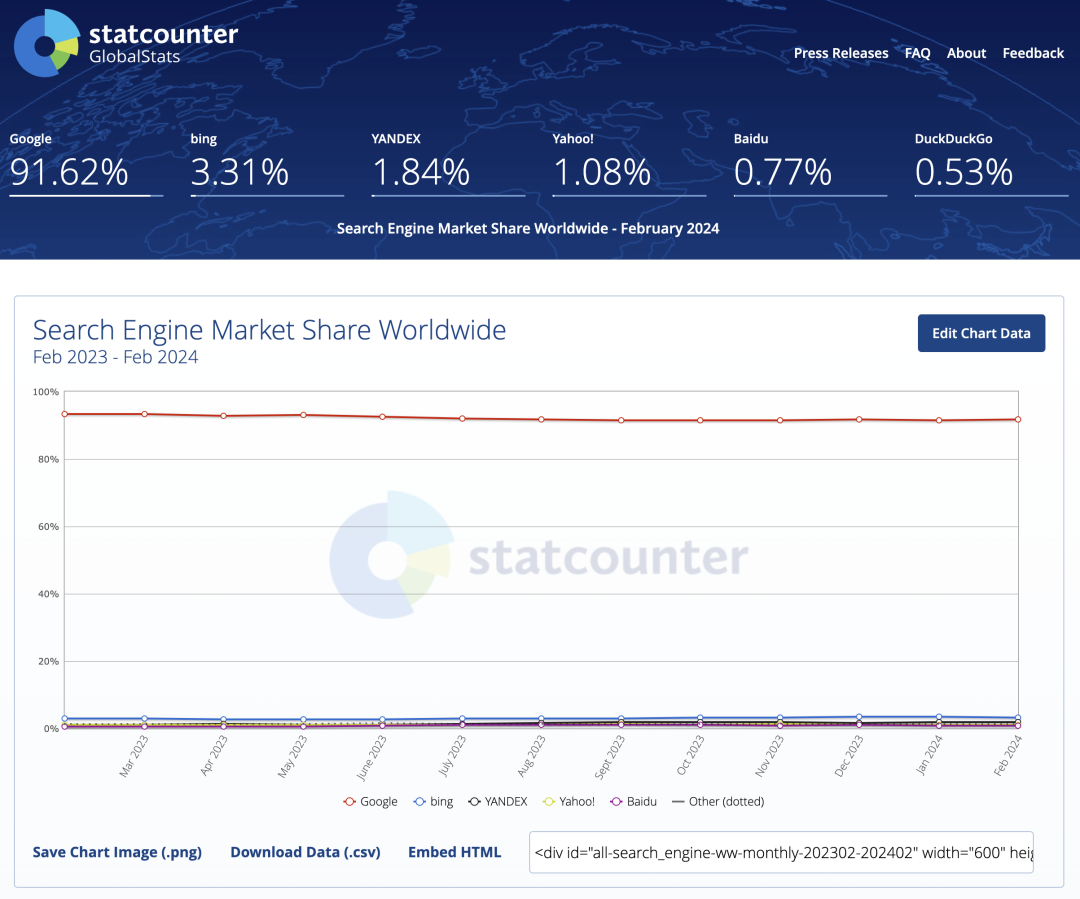
Task: Toggle YANDEX series in chart legend
Action: [497, 801]
